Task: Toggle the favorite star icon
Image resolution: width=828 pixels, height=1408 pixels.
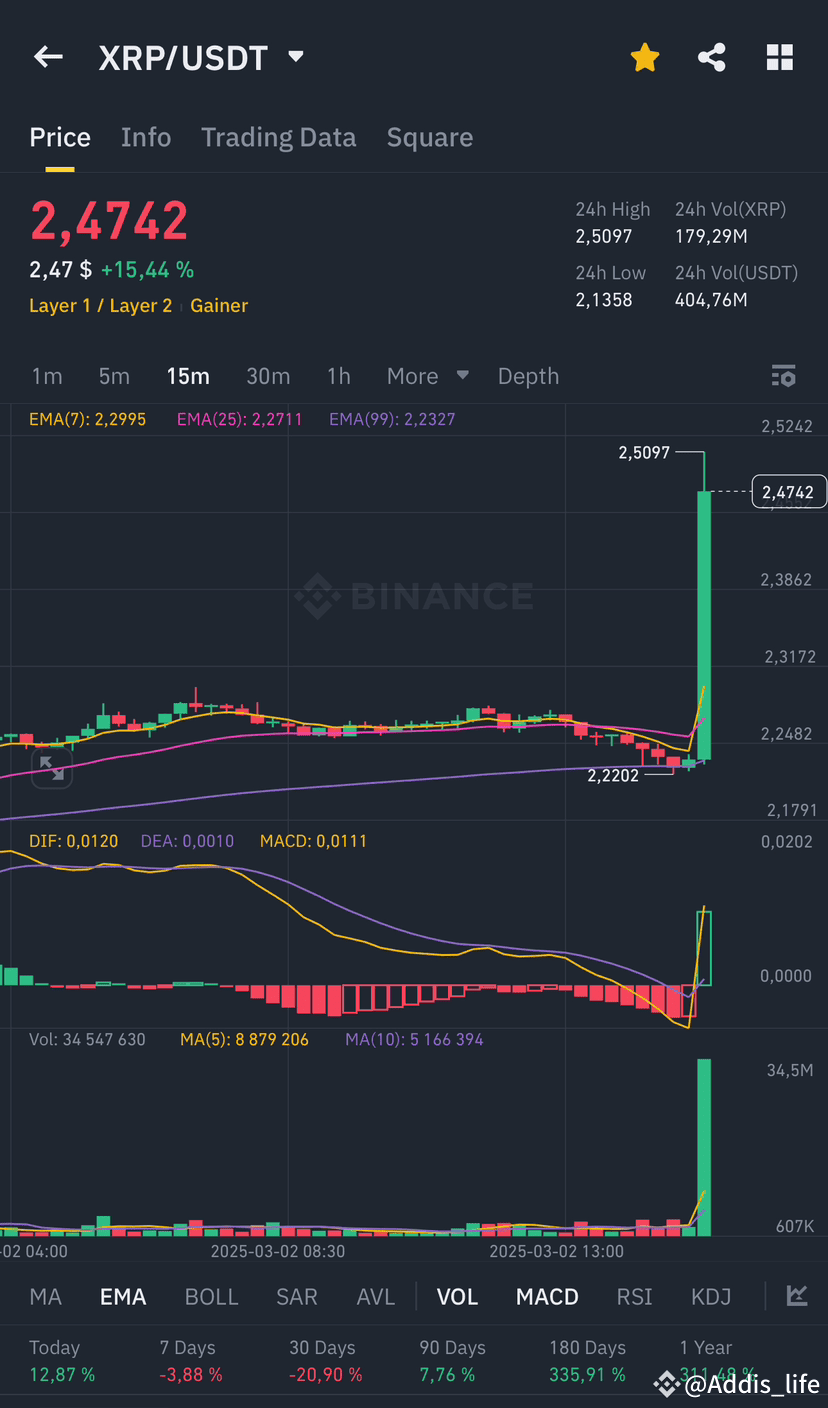Action: coord(645,58)
